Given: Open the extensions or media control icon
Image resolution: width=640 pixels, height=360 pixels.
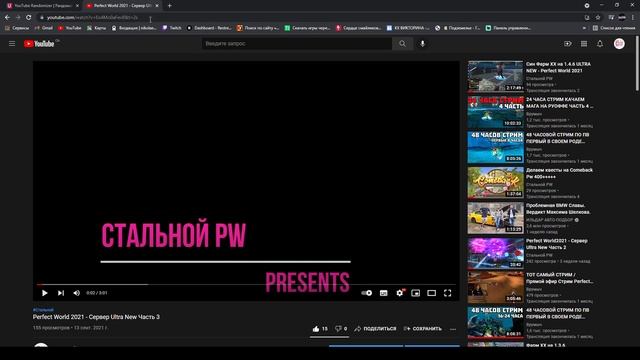Looking at the screenshot, I should click(611, 18).
